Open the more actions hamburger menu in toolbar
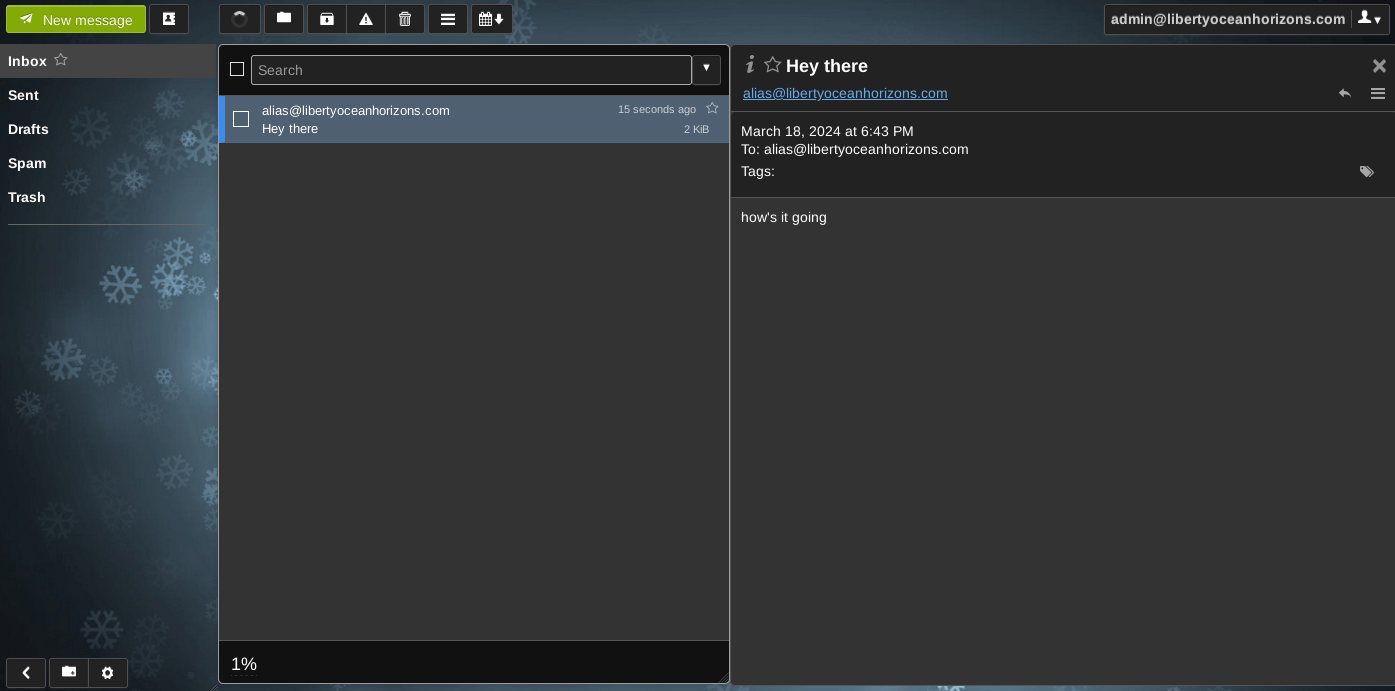1395x691 pixels. click(448, 19)
